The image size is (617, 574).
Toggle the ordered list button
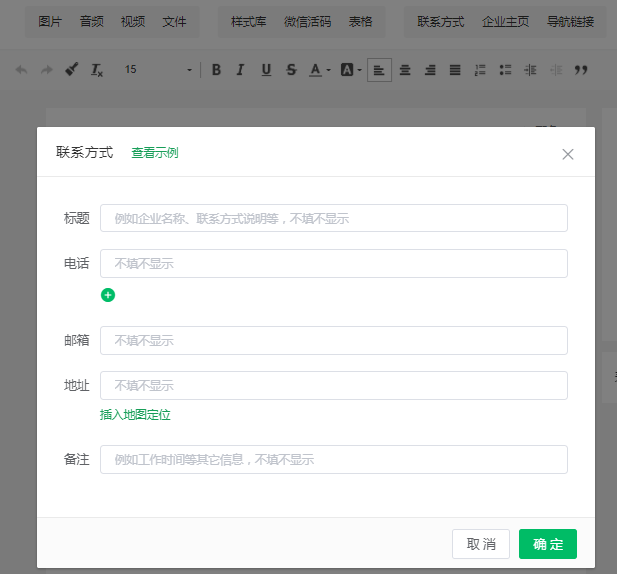(480, 70)
